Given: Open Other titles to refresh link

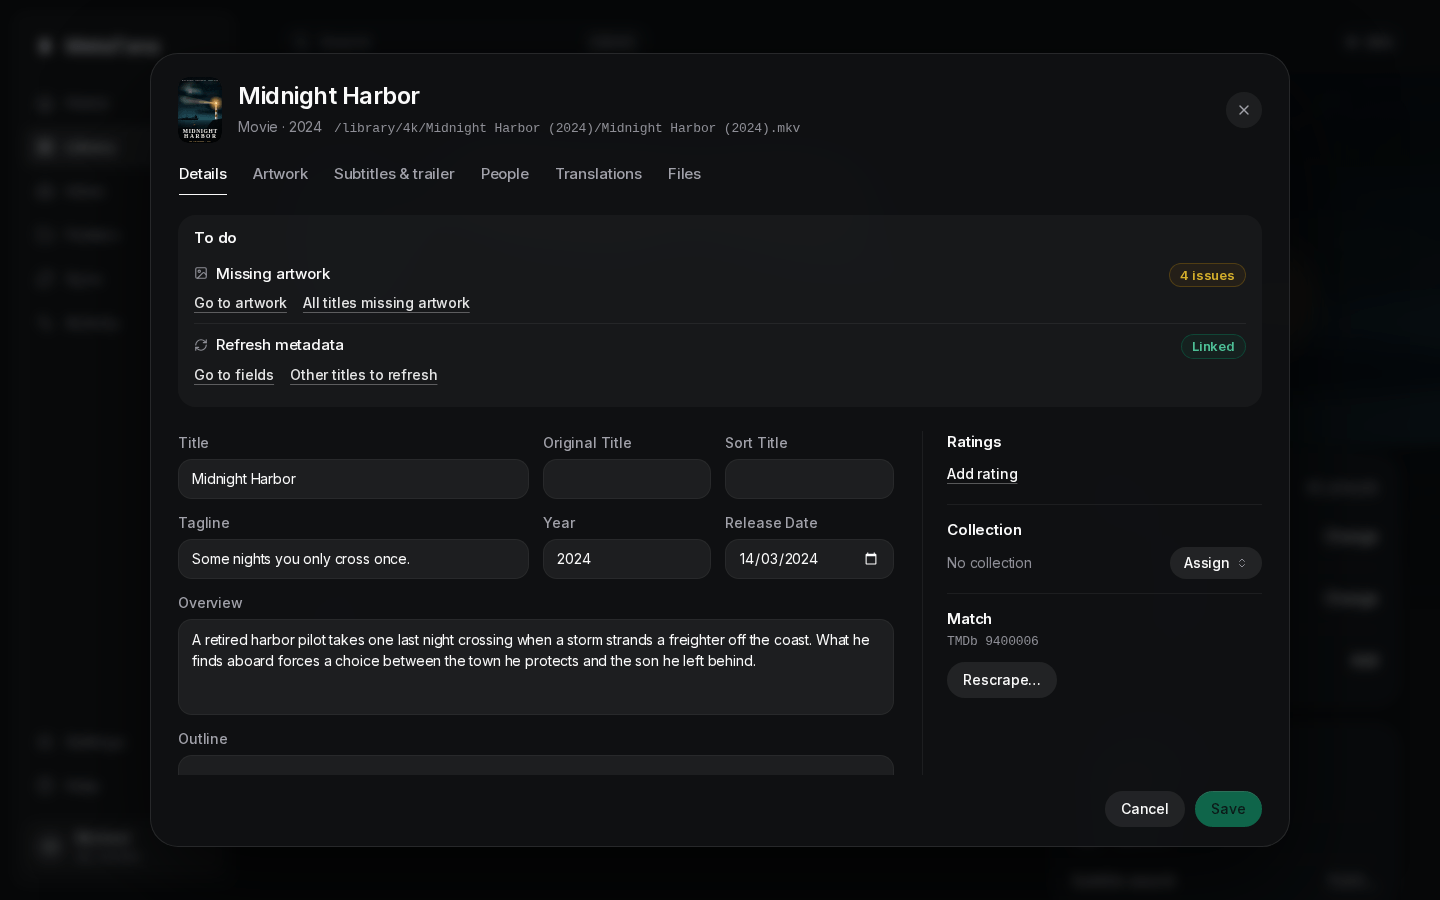Looking at the screenshot, I should pyautogui.click(x=364, y=375).
